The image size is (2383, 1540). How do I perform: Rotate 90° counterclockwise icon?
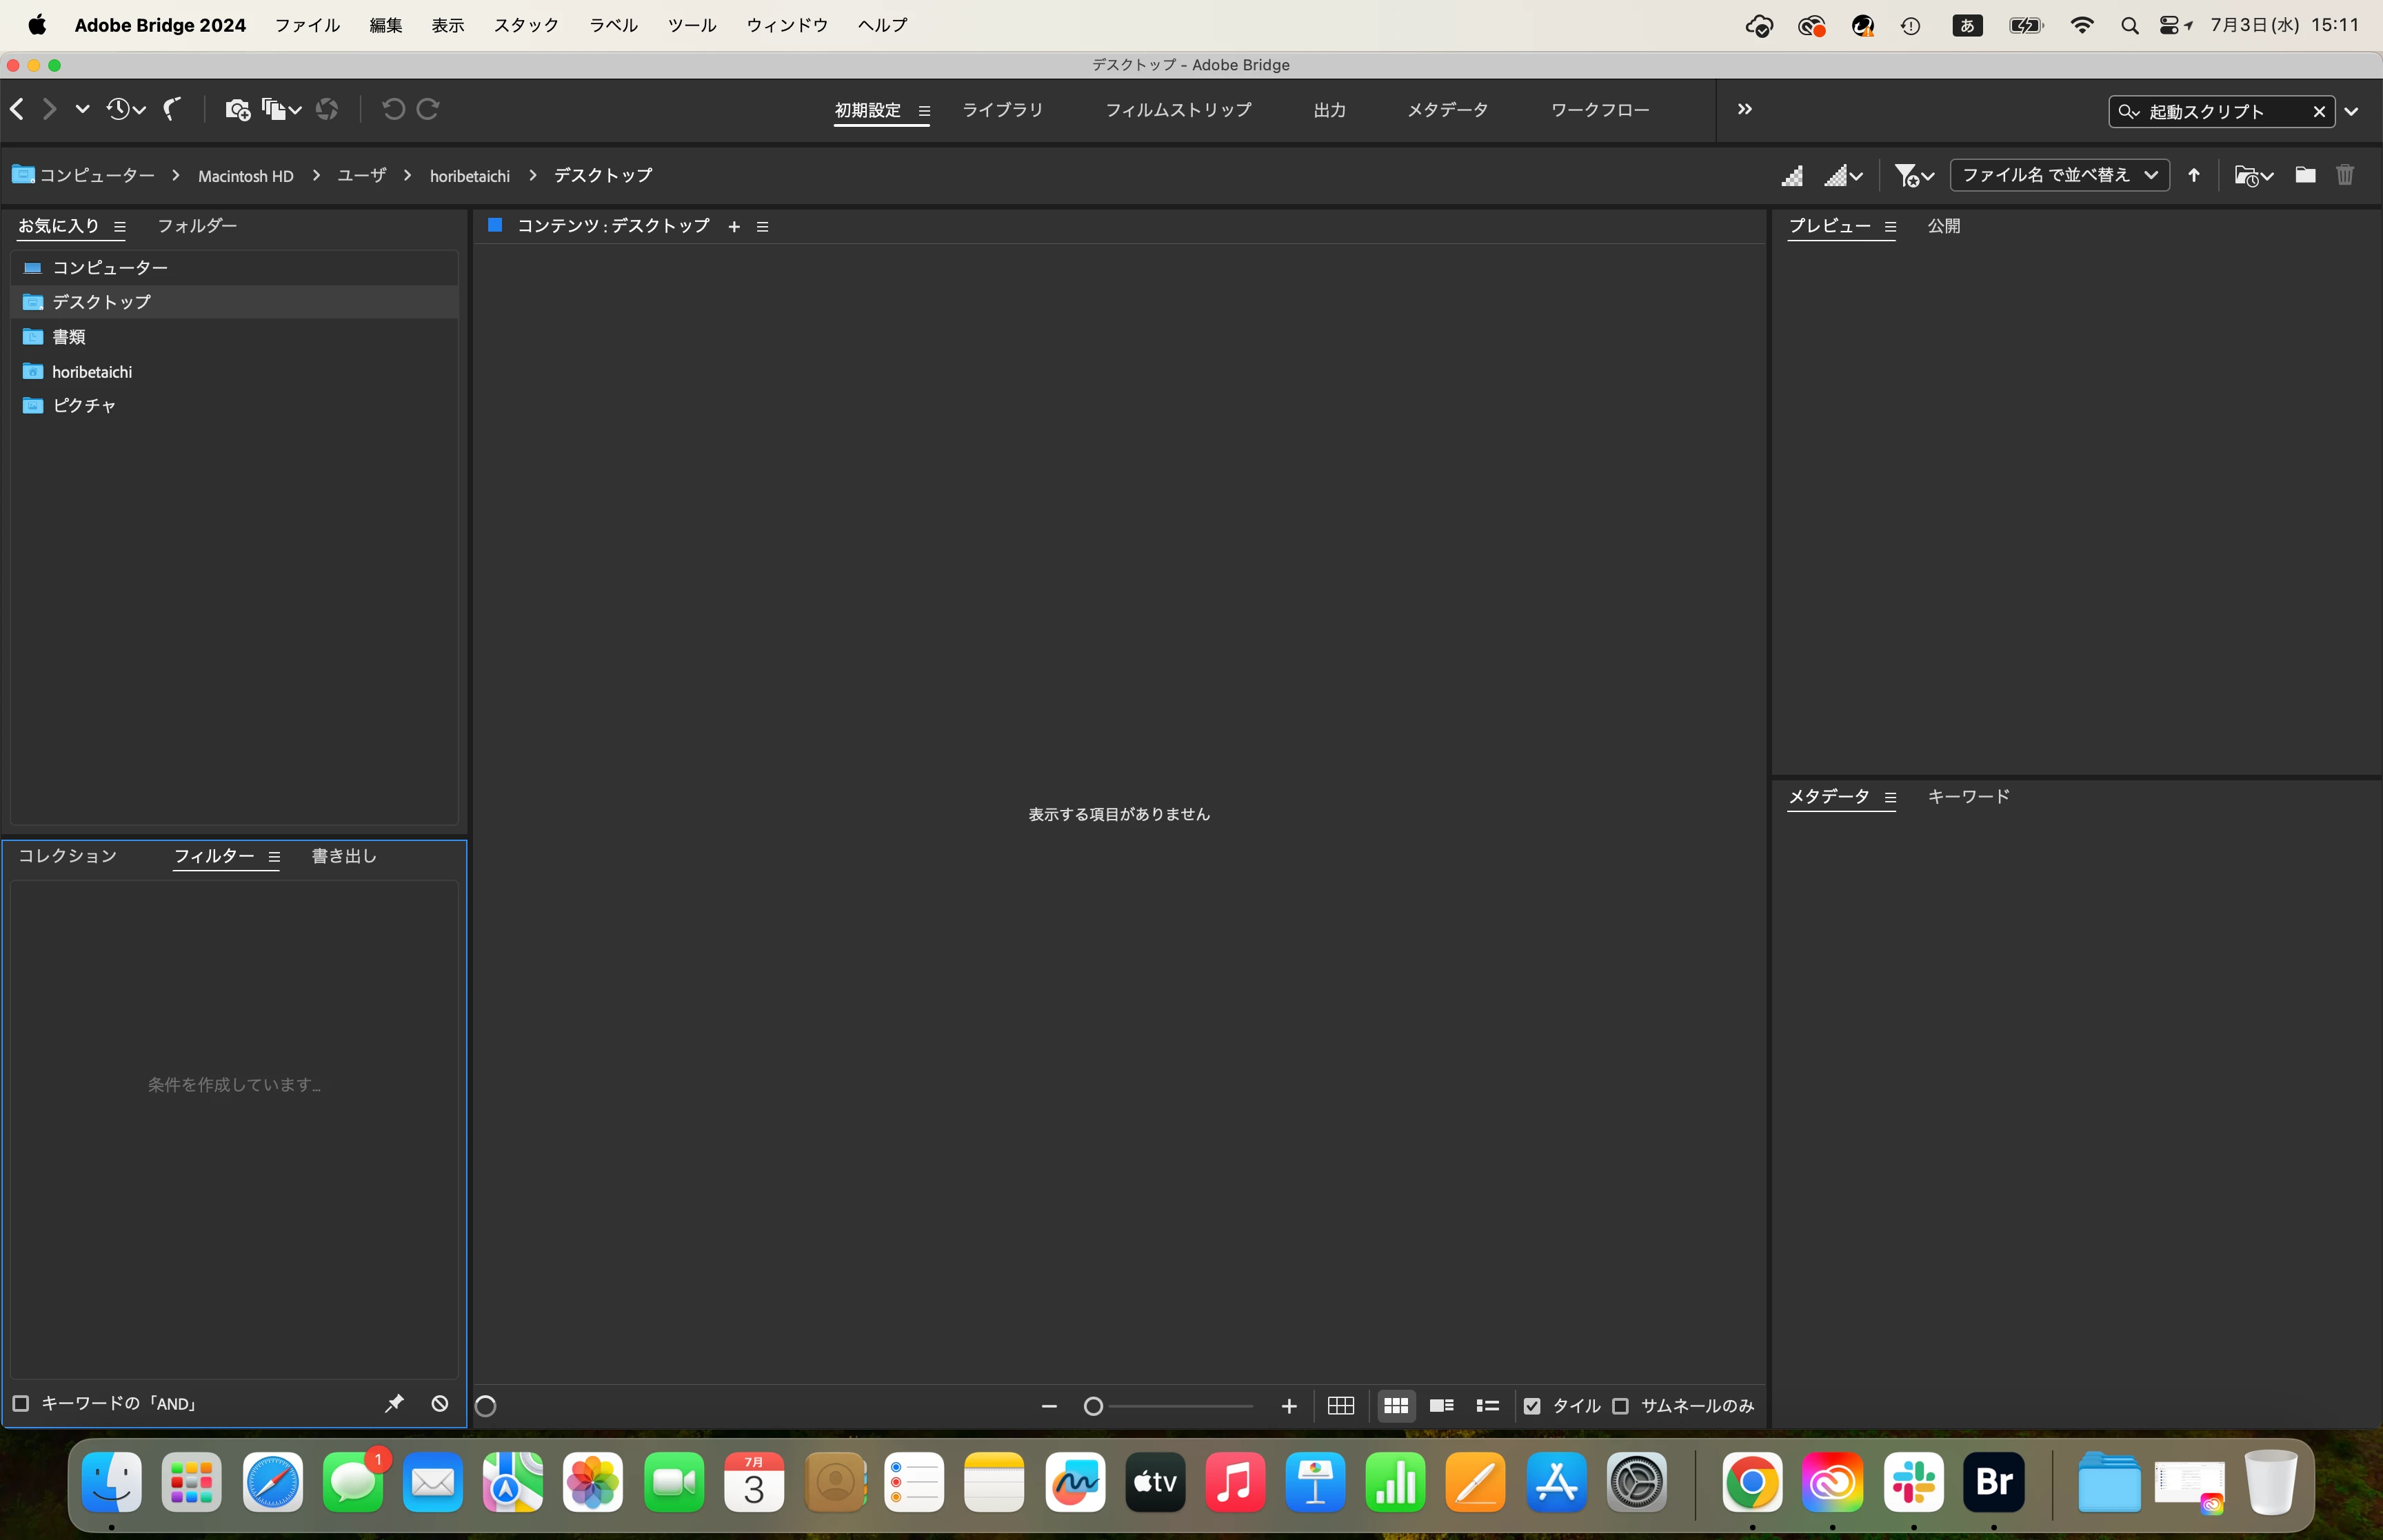393,109
